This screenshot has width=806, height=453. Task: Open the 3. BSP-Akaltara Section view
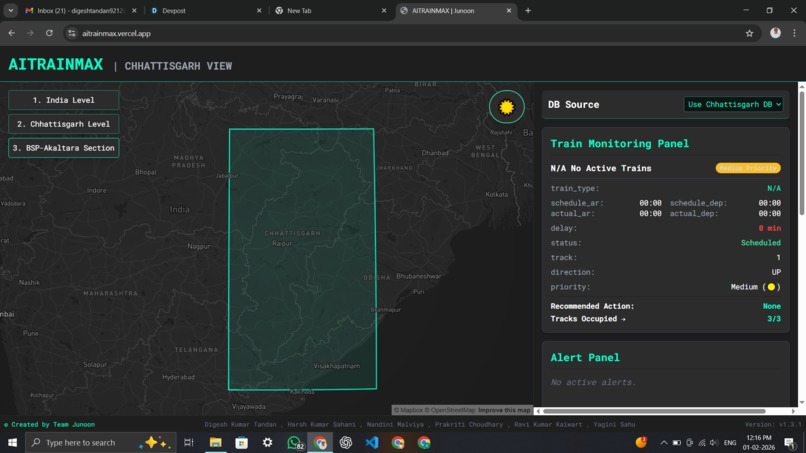64,148
